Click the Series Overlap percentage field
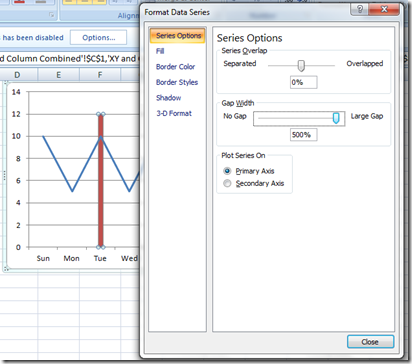Viewport: 412px width, 364px height. point(304,82)
